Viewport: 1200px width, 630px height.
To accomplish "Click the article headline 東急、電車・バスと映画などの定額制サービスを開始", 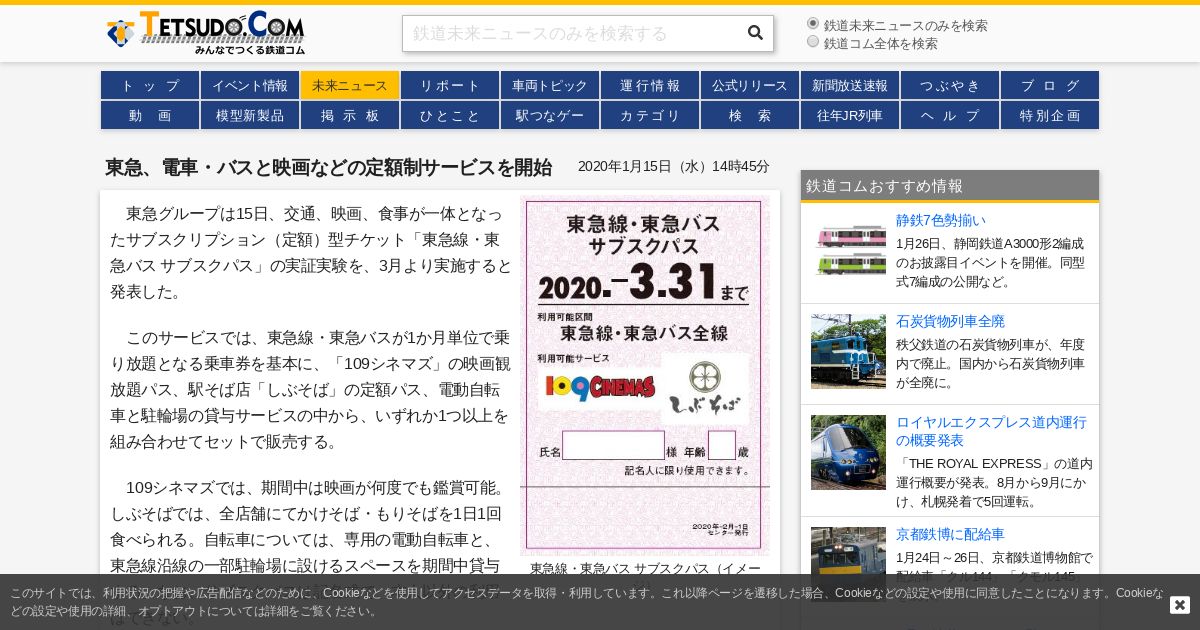I will click(328, 167).
